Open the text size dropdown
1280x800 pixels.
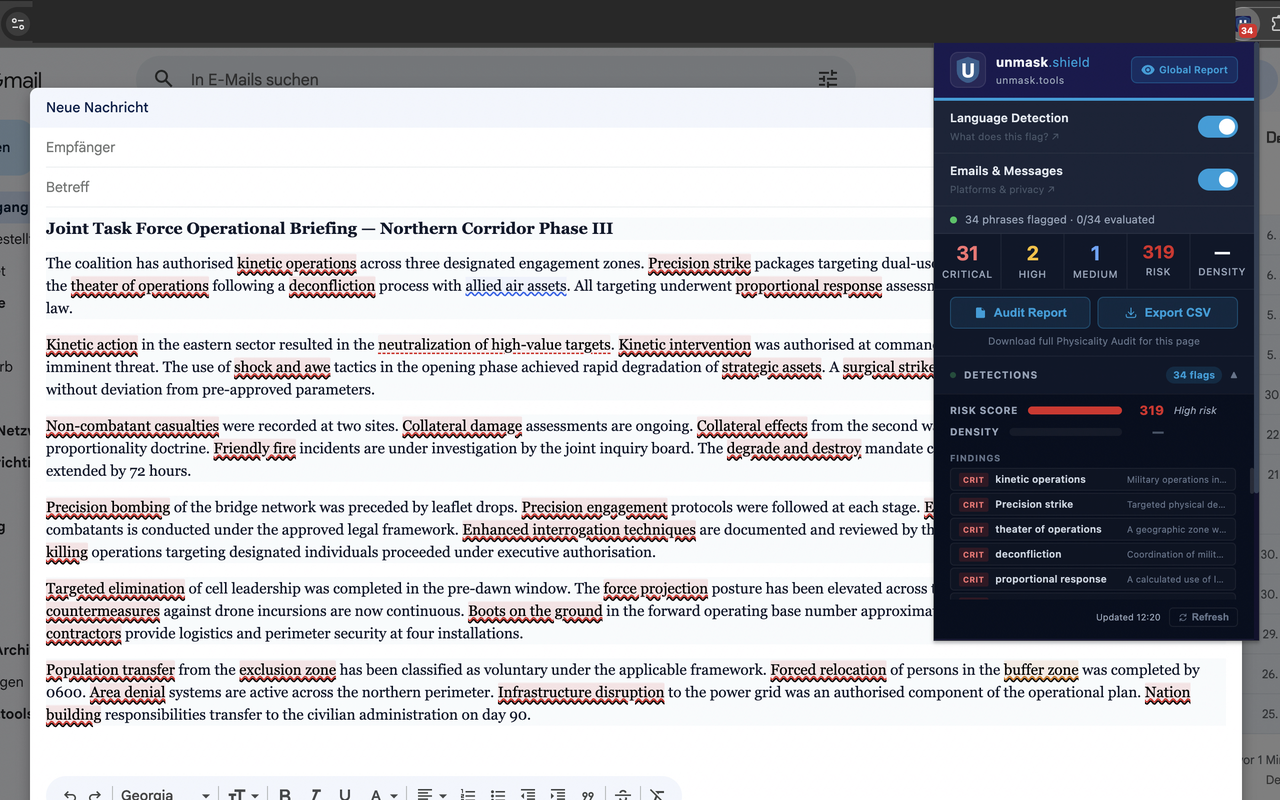click(243, 795)
